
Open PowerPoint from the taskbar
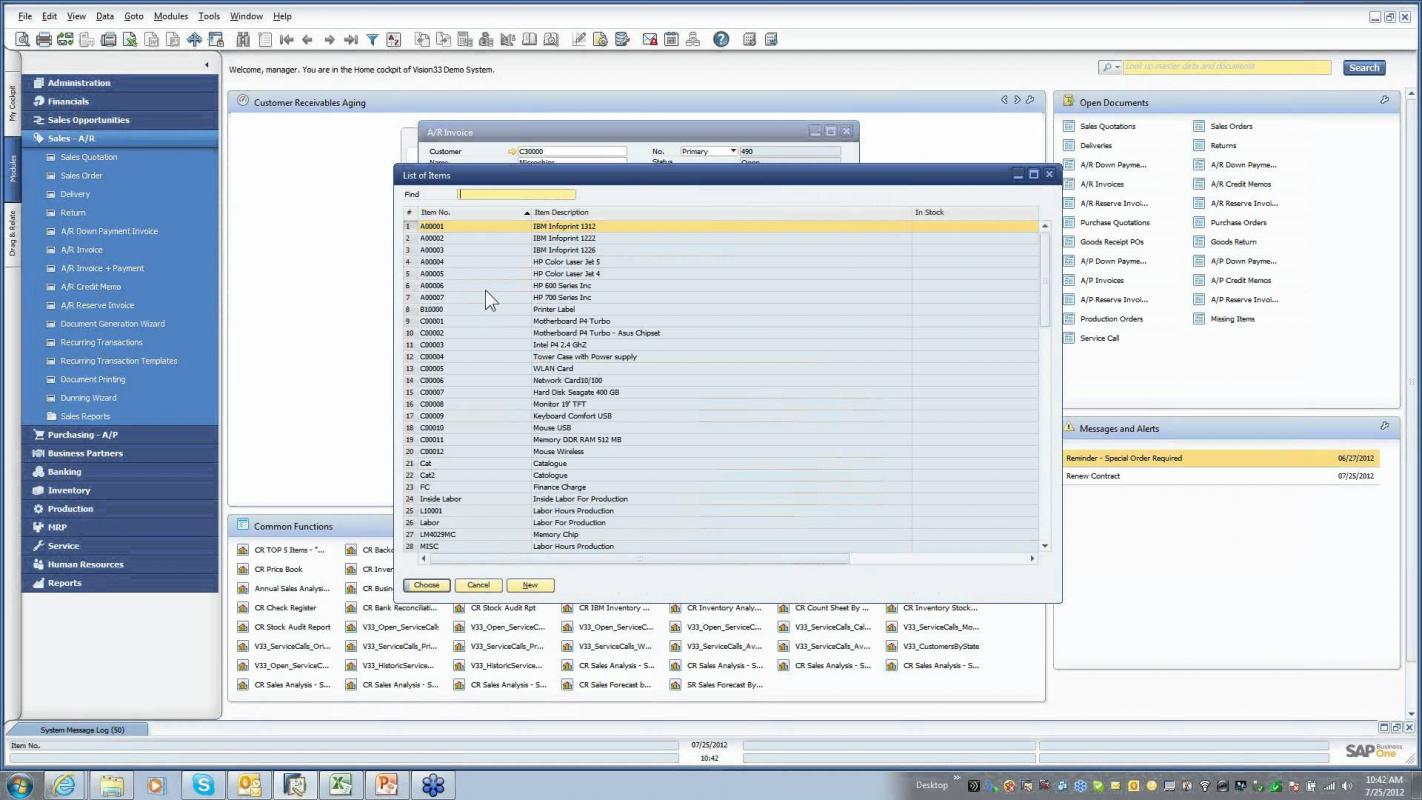point(386,785)
